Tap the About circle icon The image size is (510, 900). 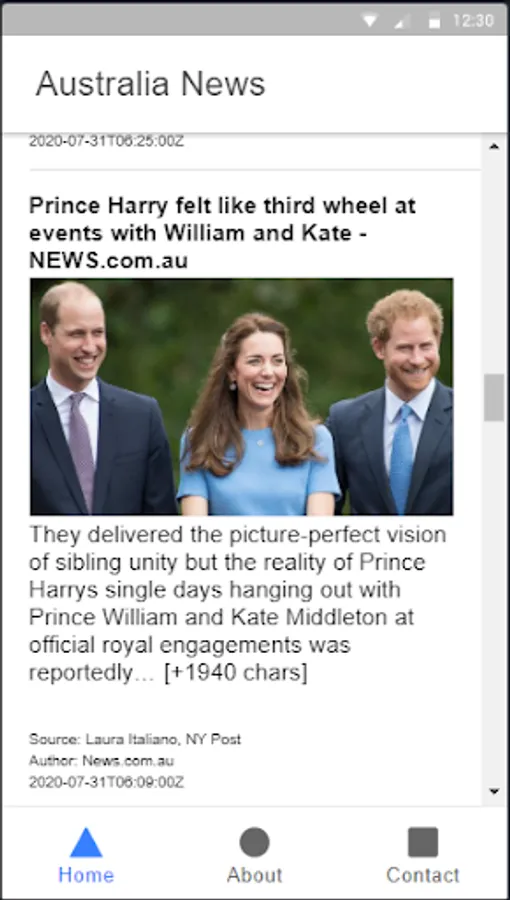[254, 842]
